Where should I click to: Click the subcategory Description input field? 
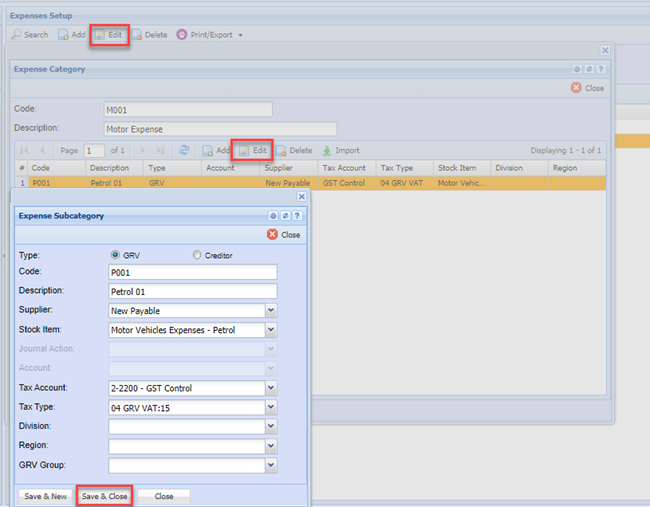tap(192, 291)
